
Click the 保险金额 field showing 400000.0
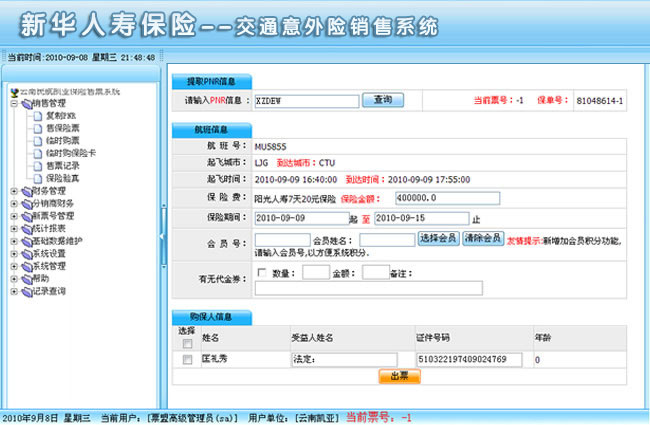(448, 198)
